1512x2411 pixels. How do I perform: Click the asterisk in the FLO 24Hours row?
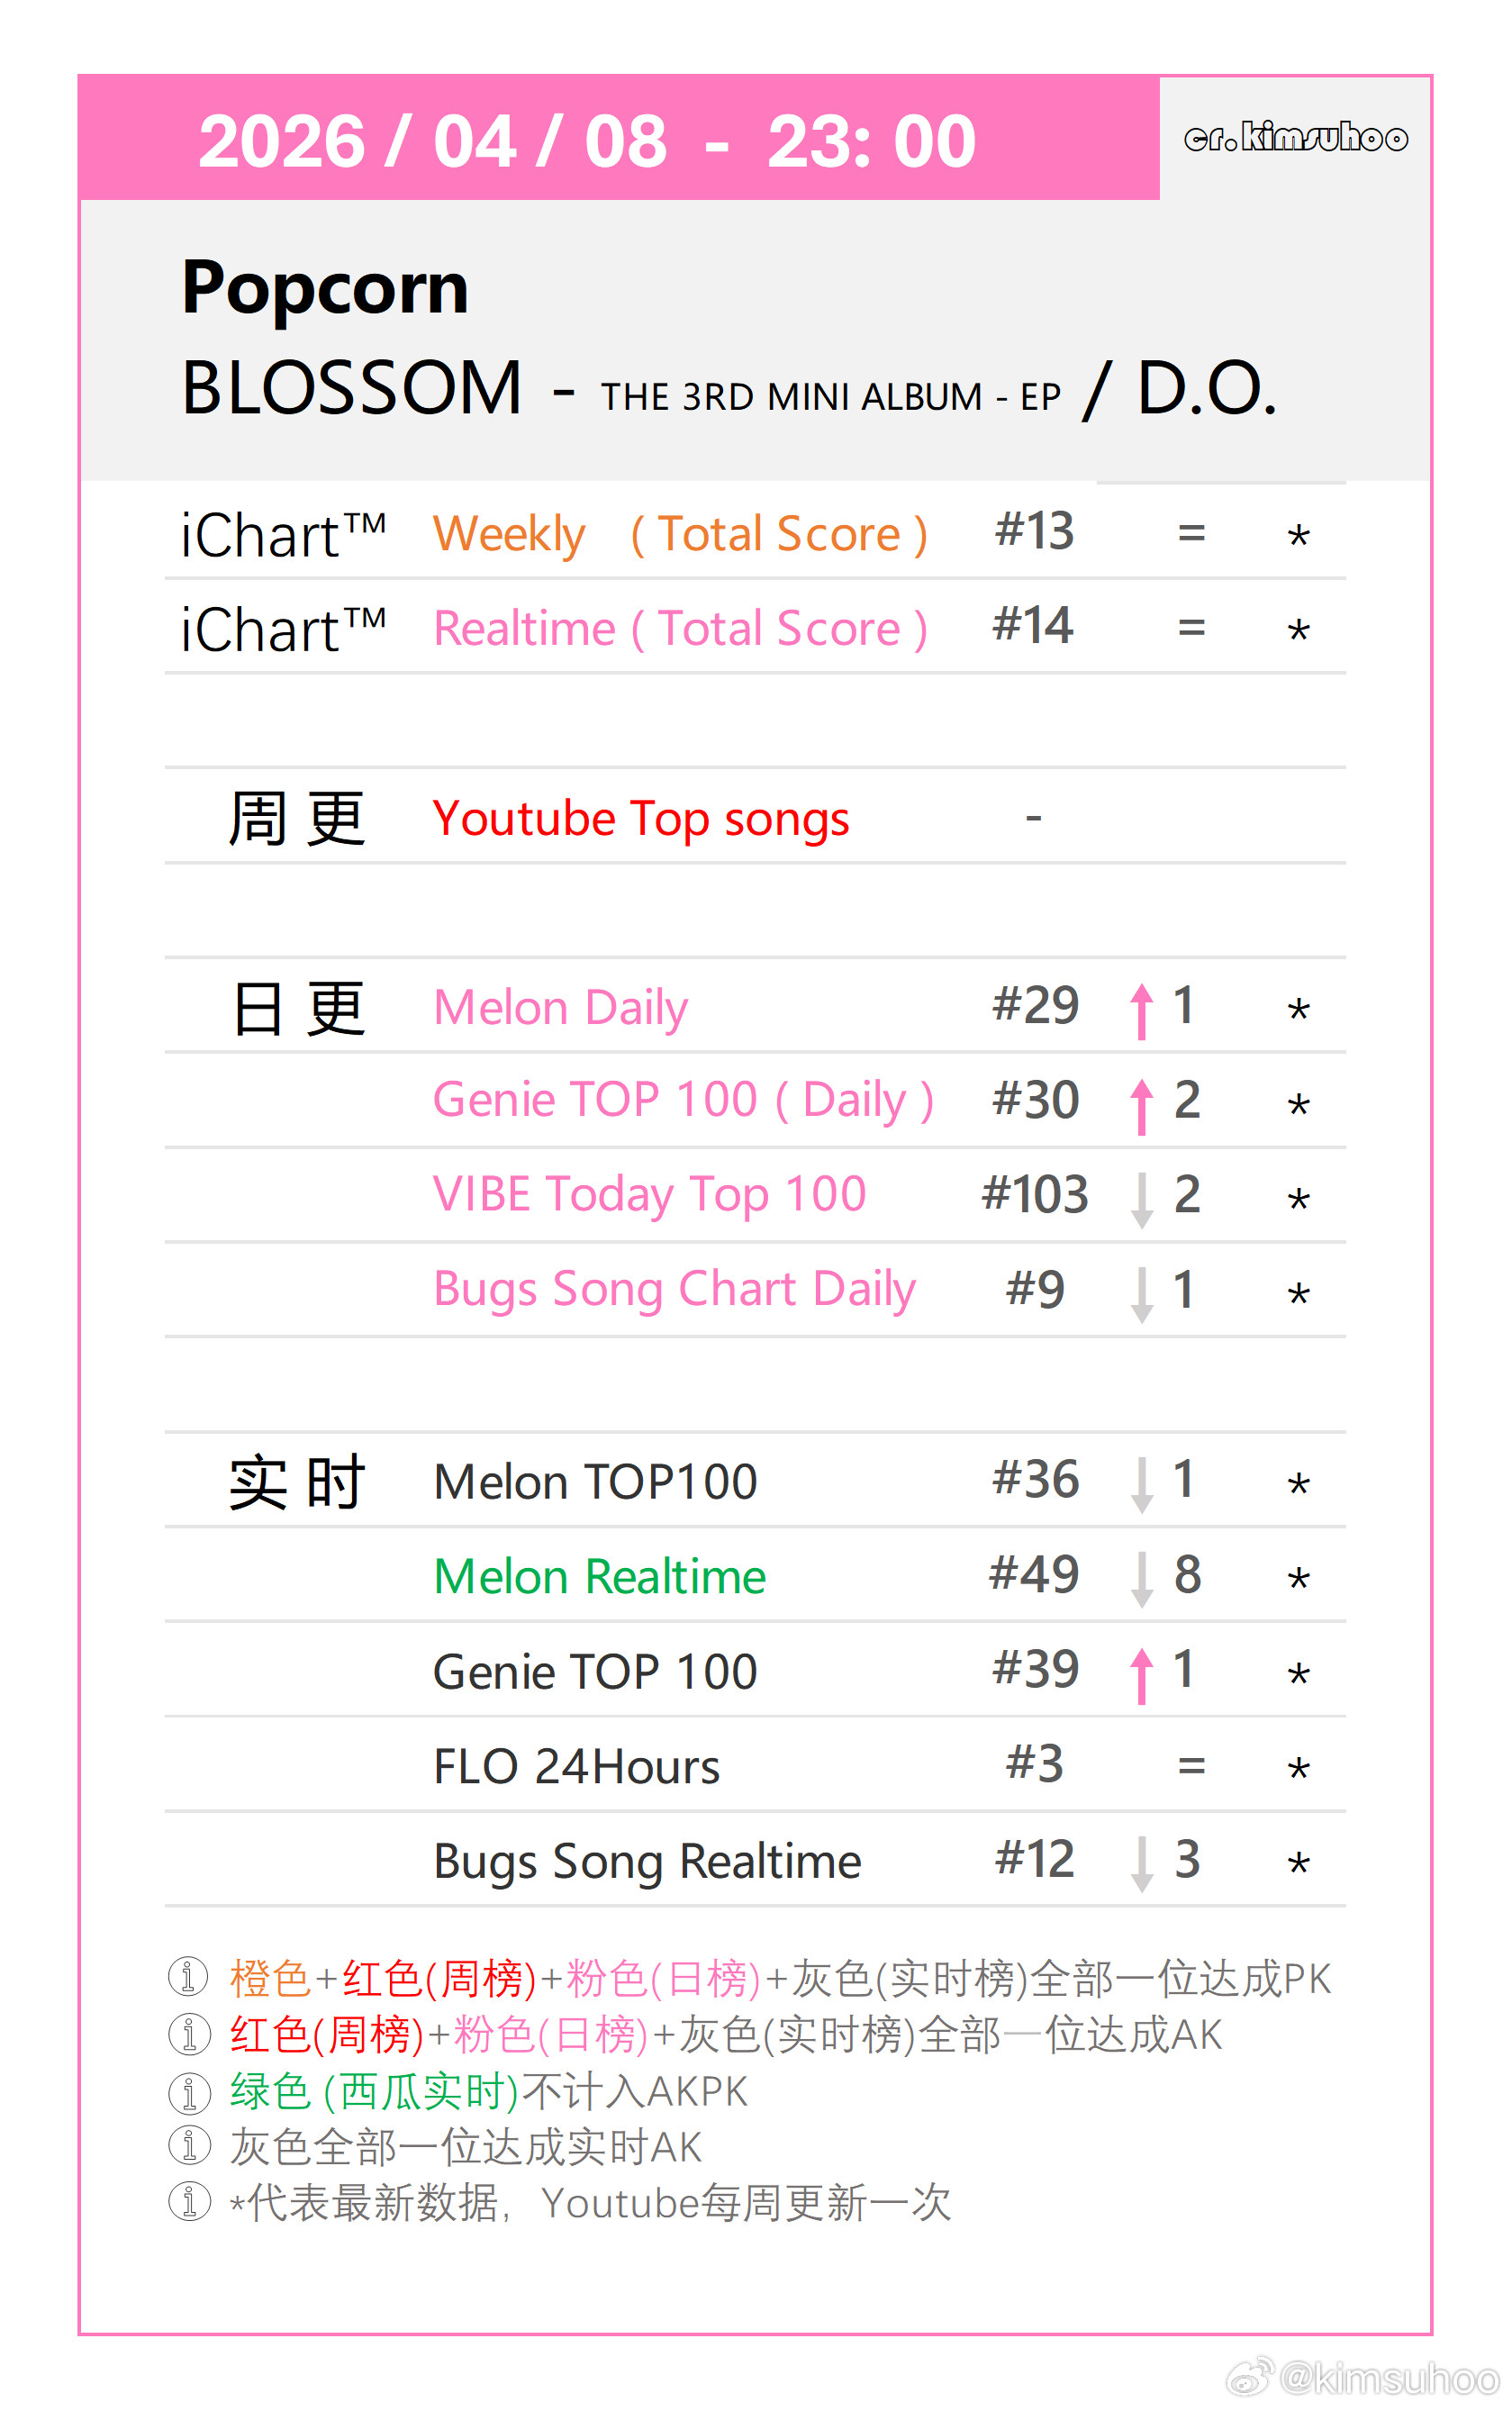tap(1298, 1770)
